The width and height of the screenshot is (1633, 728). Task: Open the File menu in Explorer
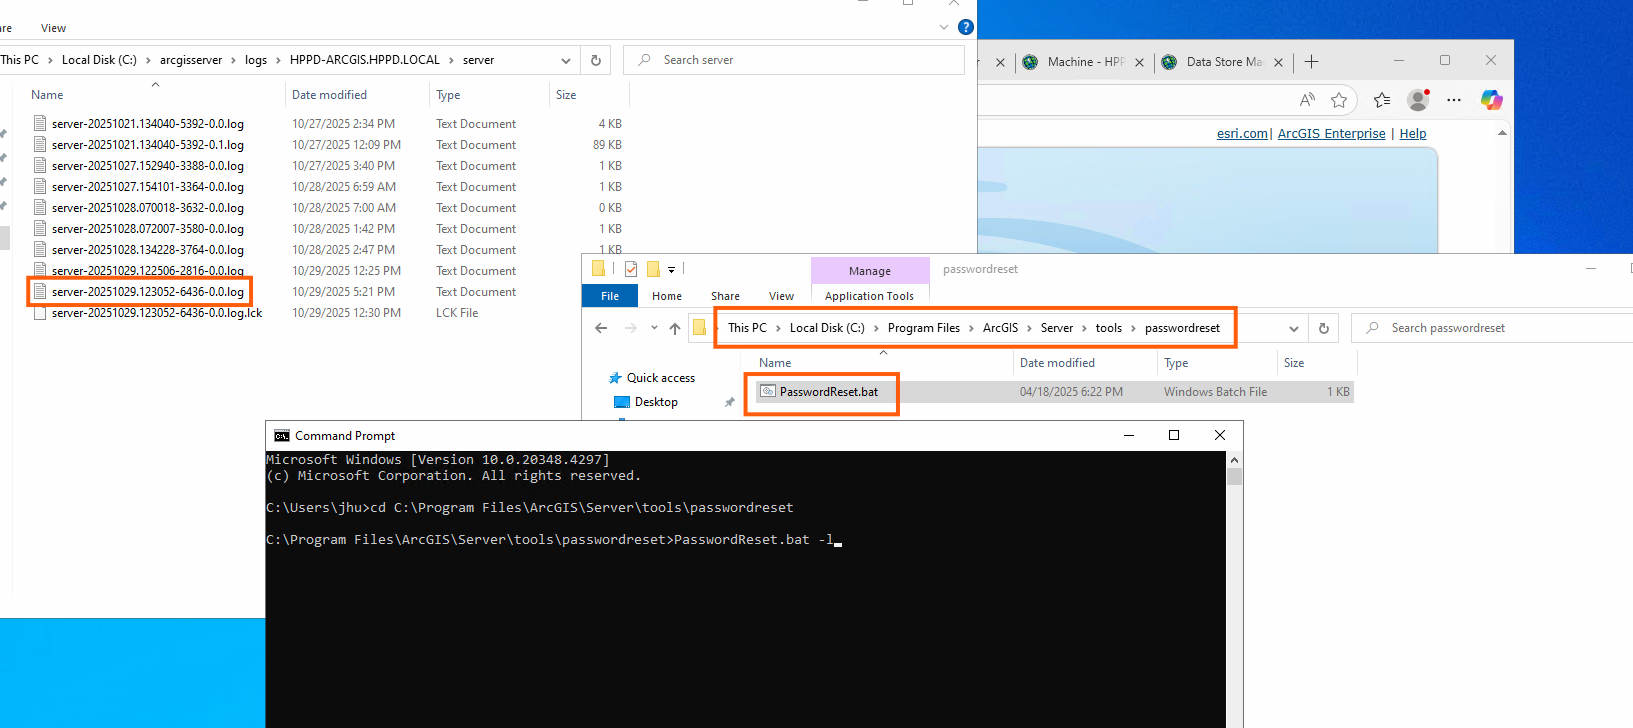610,296
